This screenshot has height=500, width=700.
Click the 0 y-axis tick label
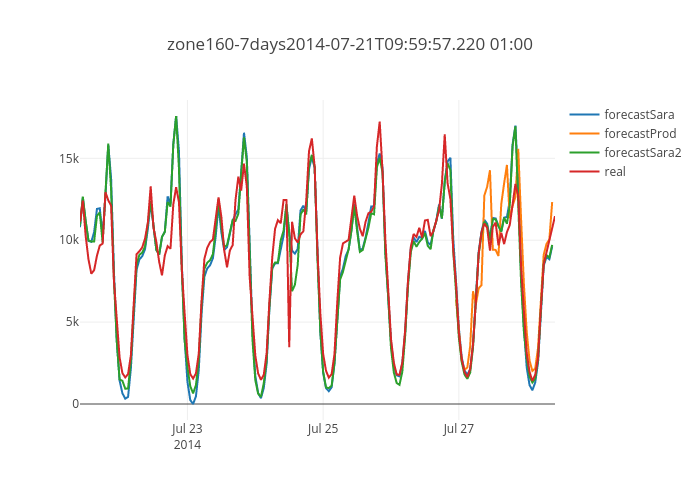pyautogui.click(x=74, y=404)
